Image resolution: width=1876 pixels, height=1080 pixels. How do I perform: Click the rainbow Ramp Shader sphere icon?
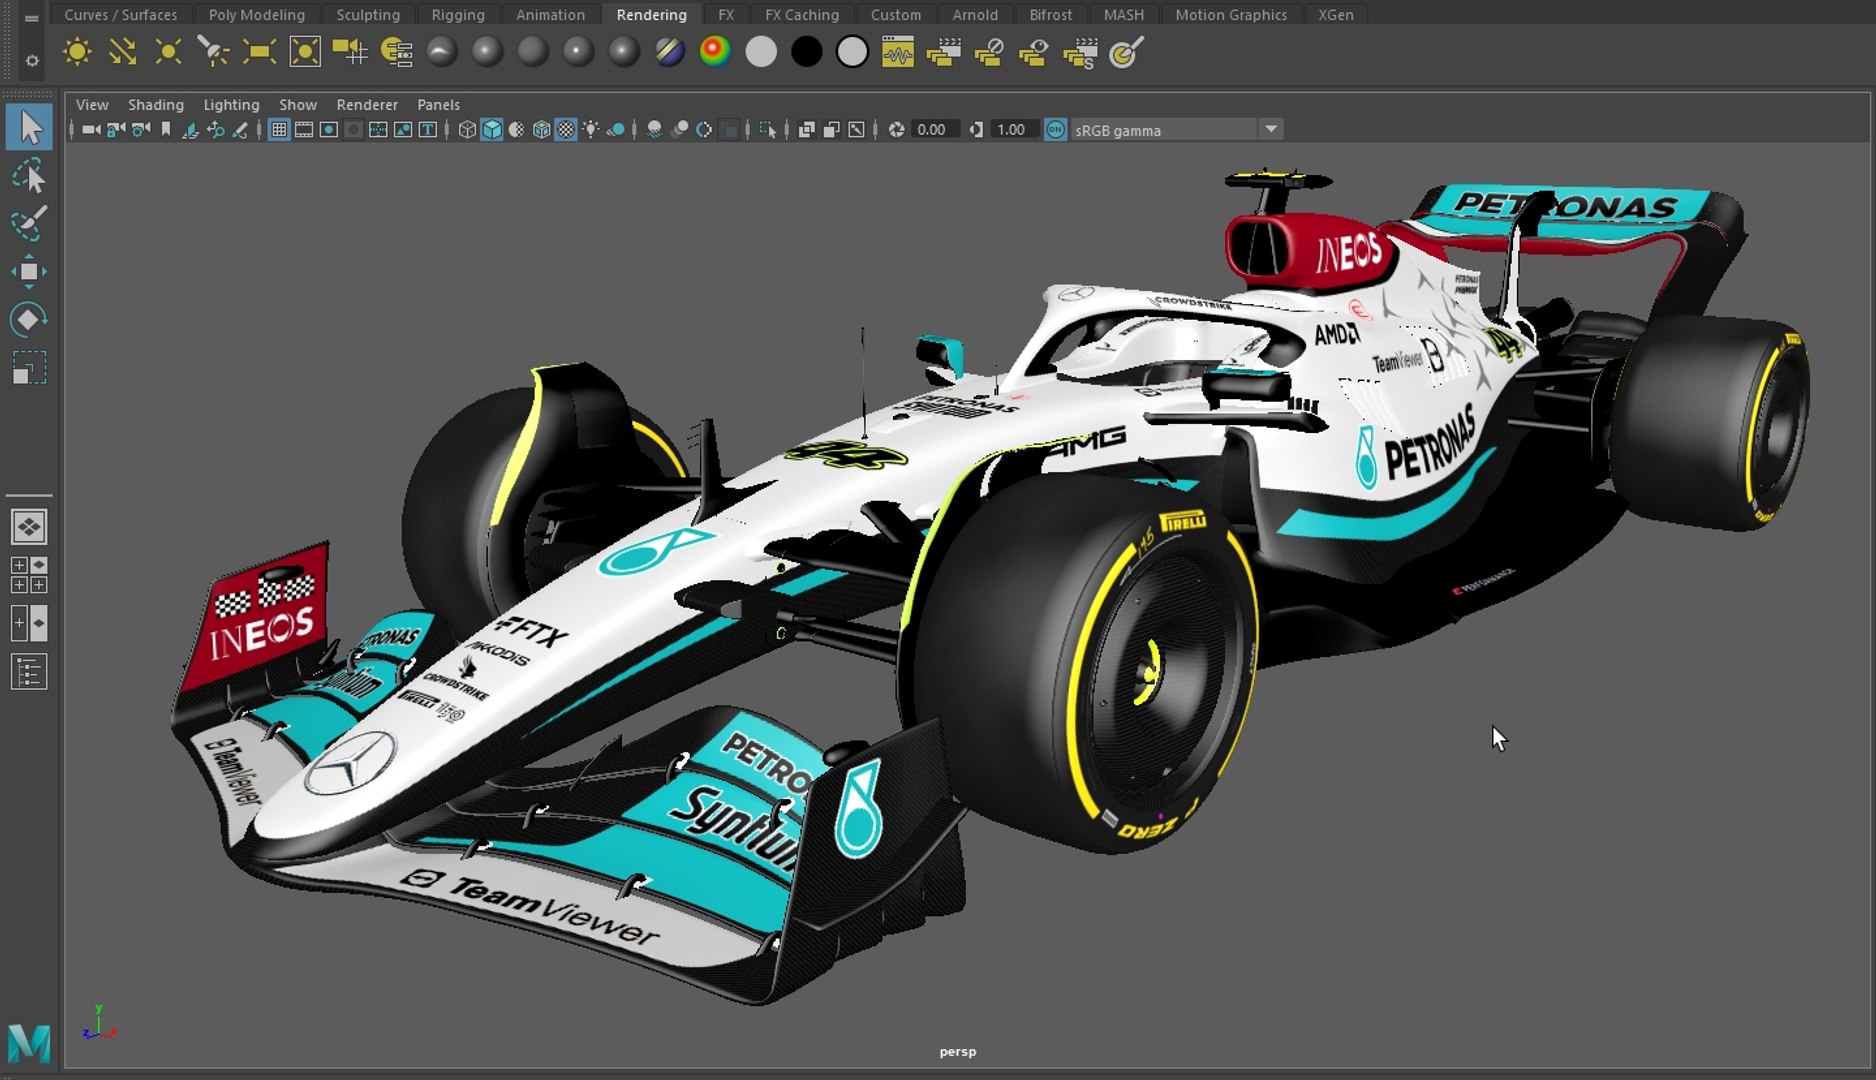coord(715,52)
